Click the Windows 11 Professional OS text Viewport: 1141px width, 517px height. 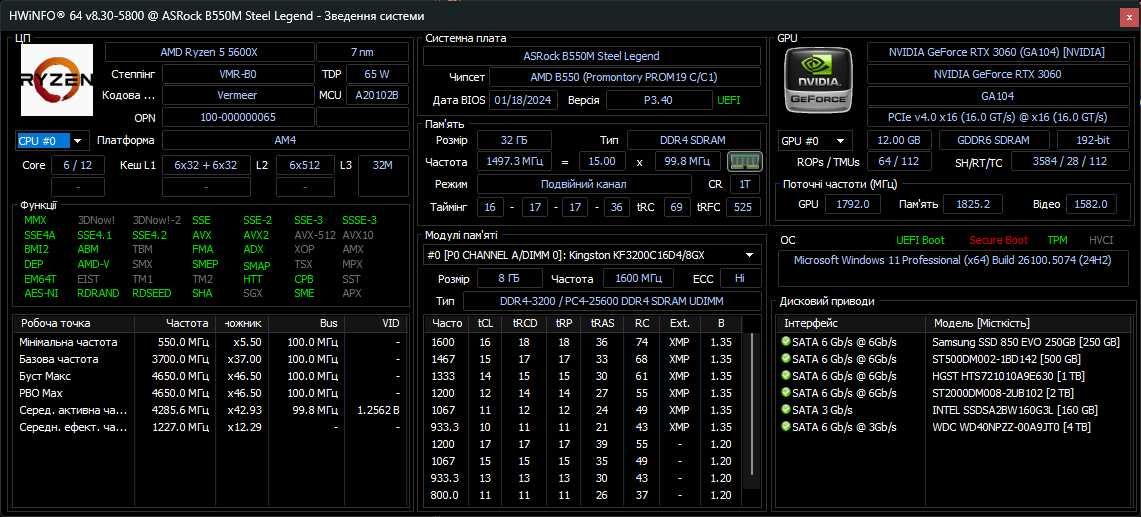(953, 260)
